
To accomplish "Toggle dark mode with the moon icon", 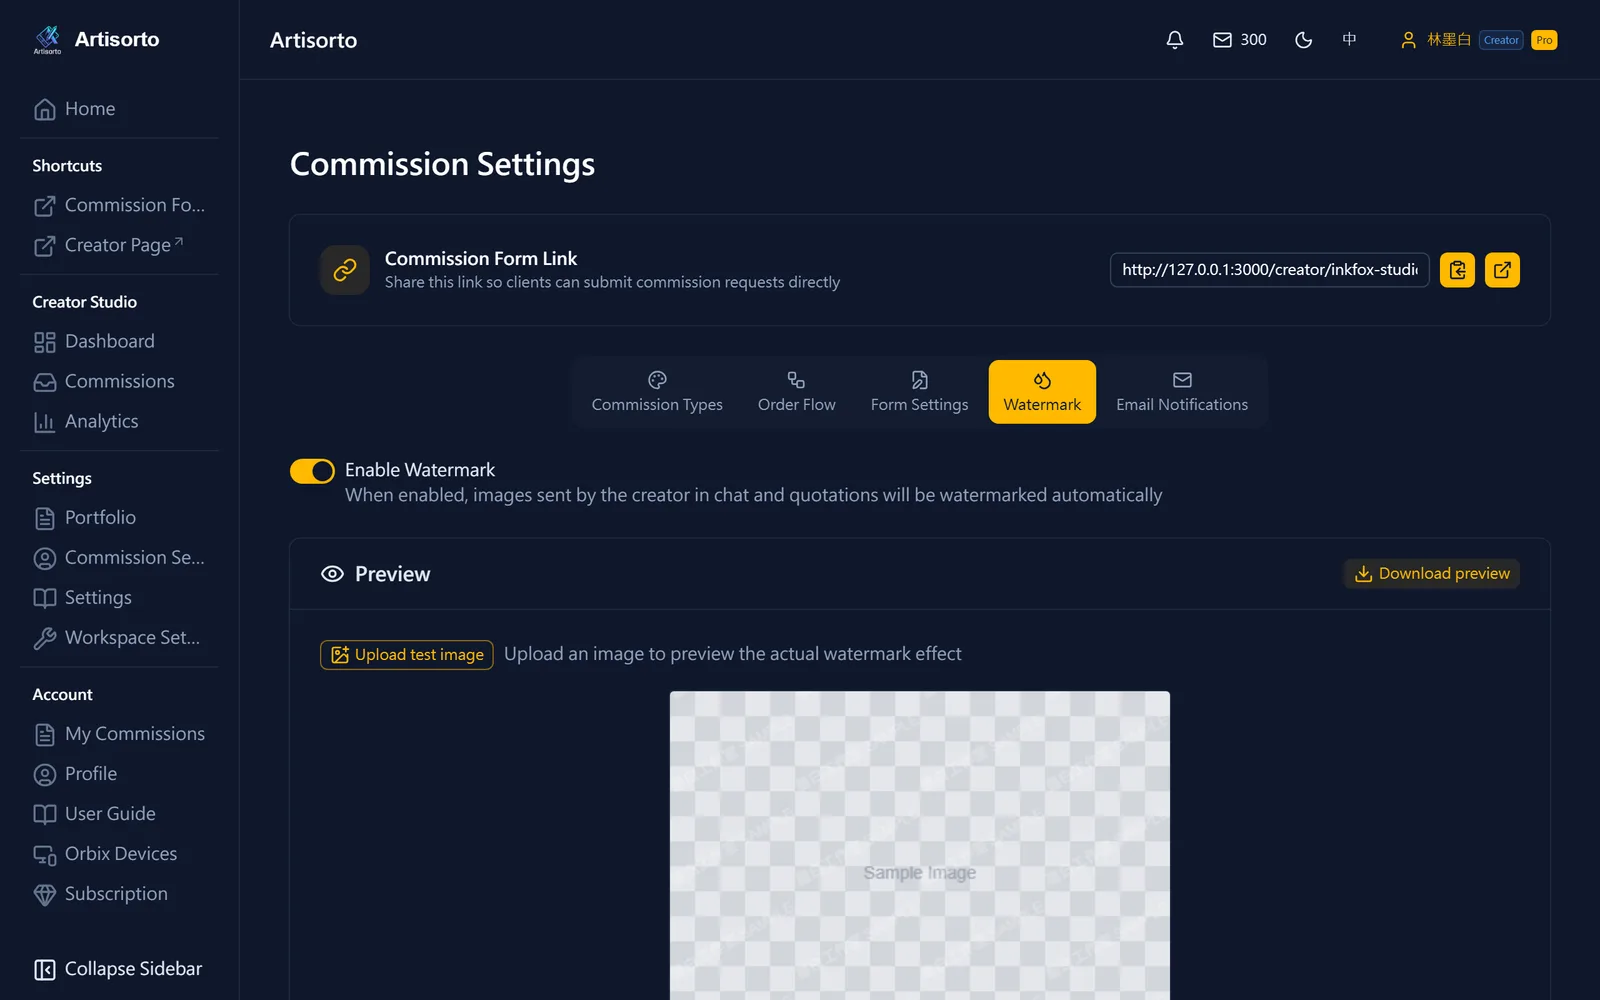I will tap(1303, 40).
